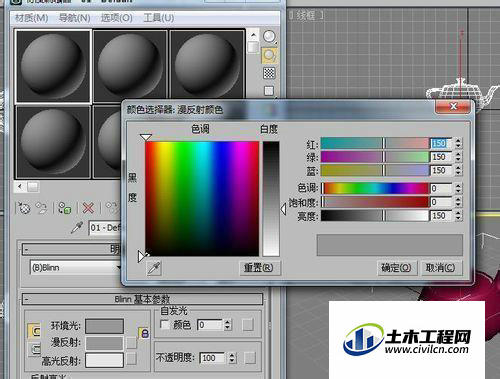Toggle the upper ambient/diffuse lock button
The height and width of the screenshot is (379, 500).
point(34,331)
